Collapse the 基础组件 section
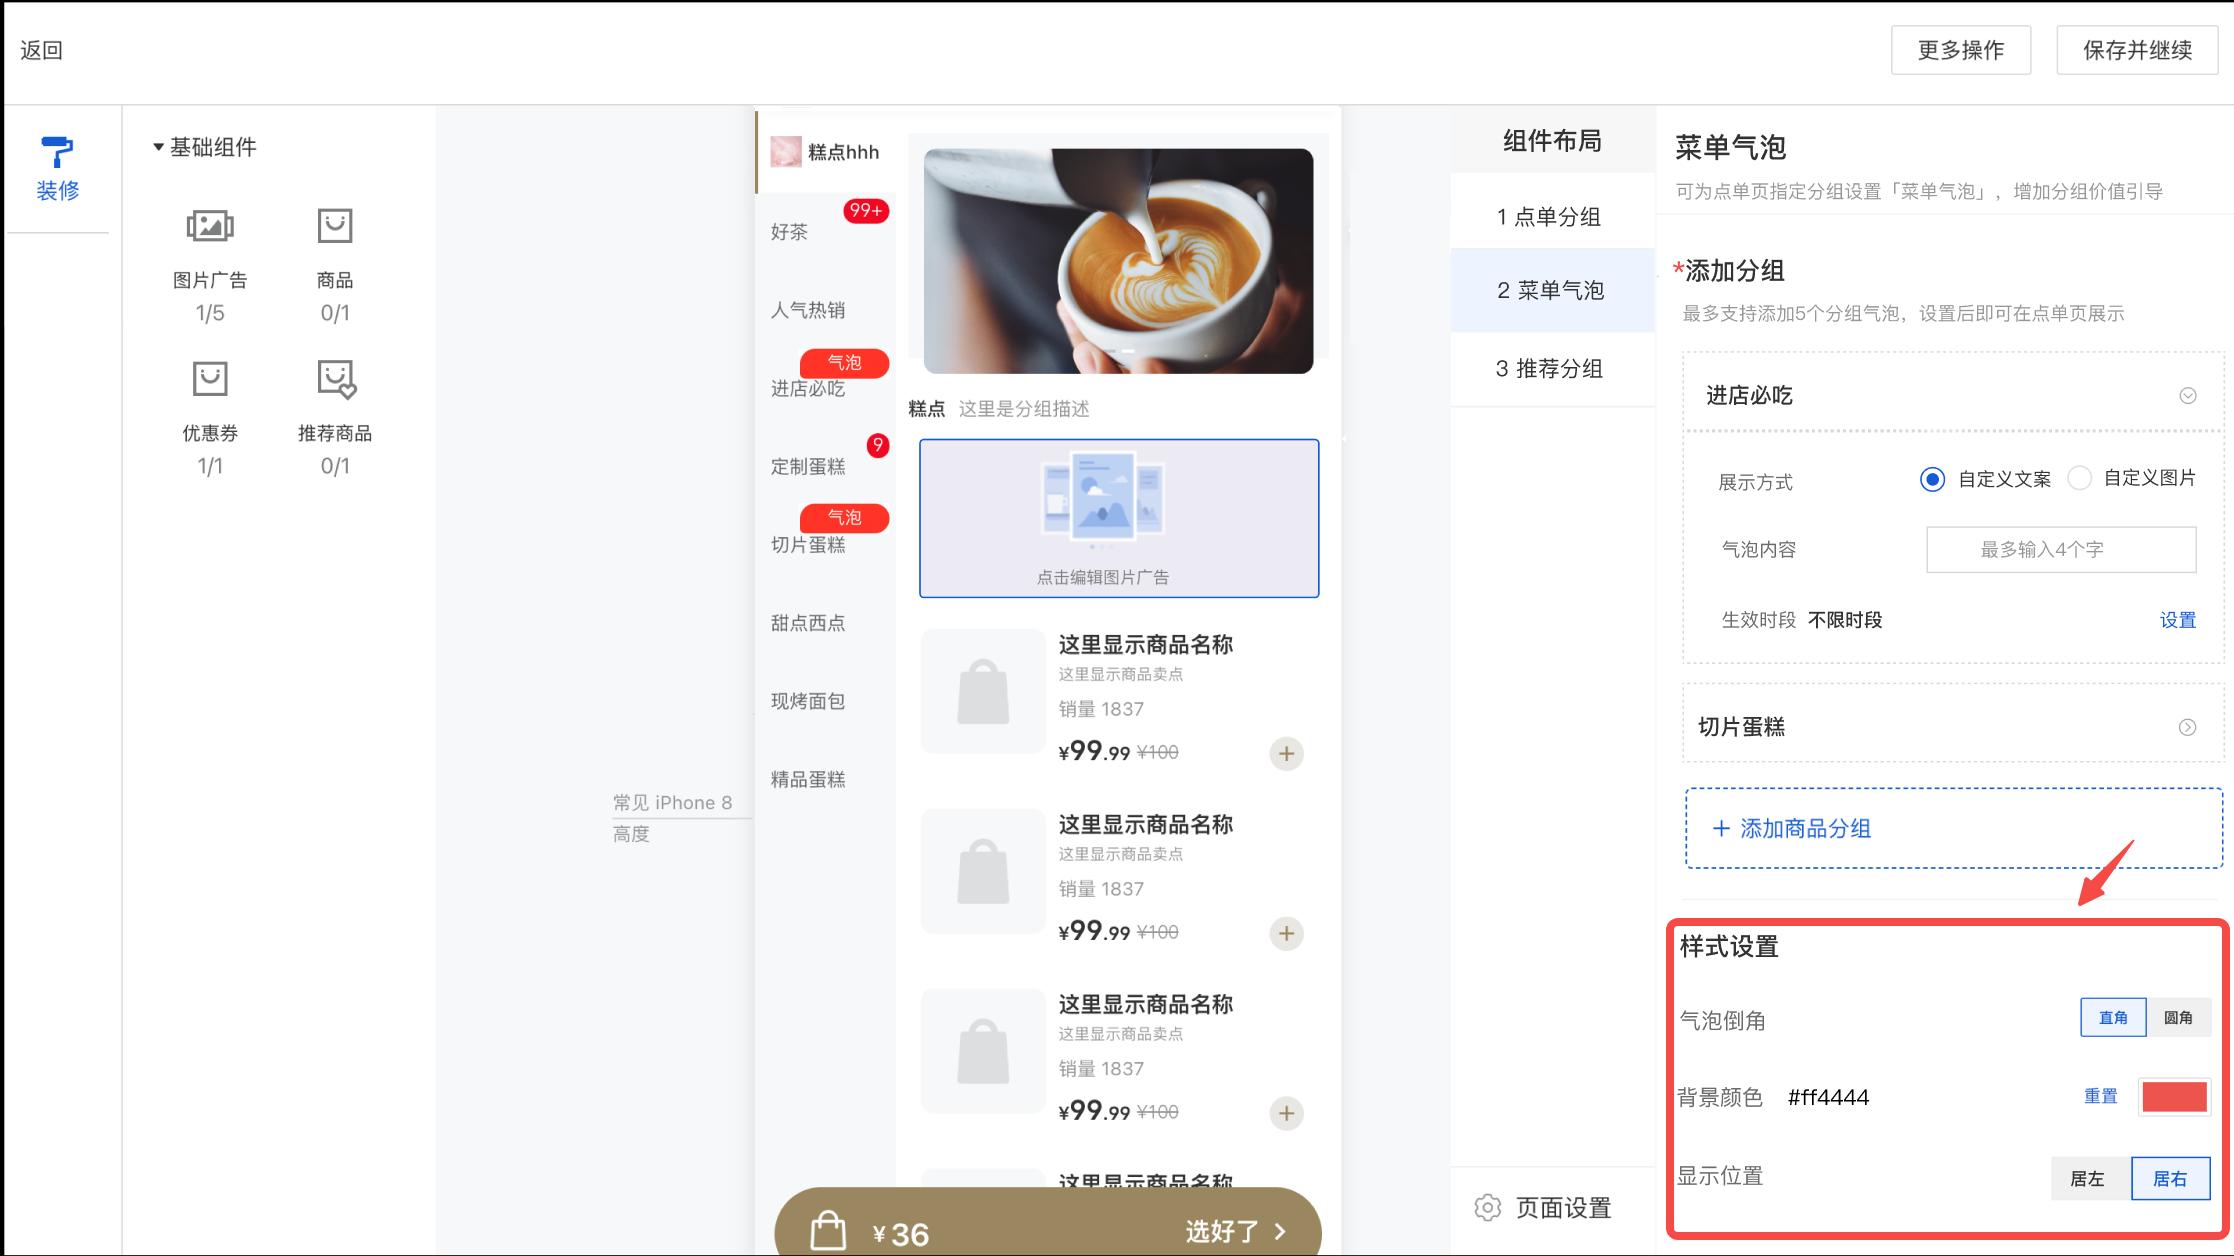 point(158,147)
